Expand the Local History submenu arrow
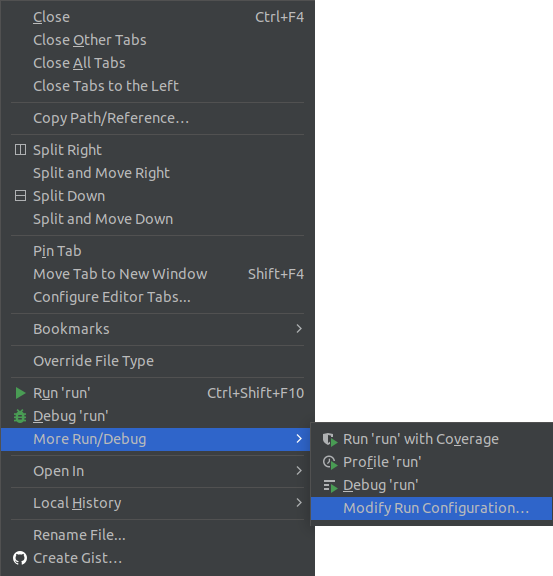The image size is (553, 576). [299, 503]
